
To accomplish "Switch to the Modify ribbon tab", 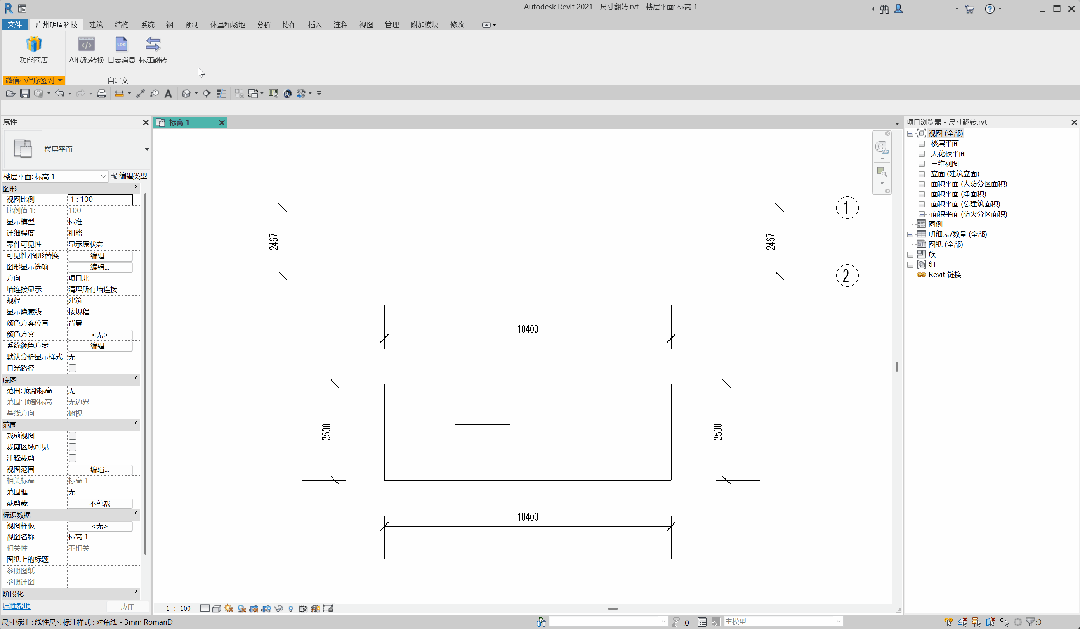I will pos(457,25).
